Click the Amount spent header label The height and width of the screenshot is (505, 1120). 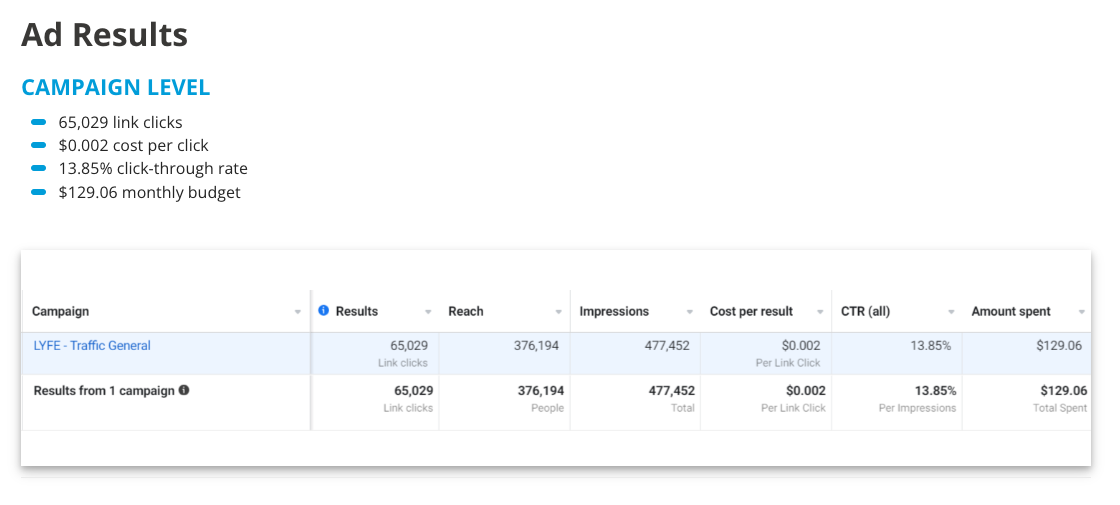(1011, 311)
